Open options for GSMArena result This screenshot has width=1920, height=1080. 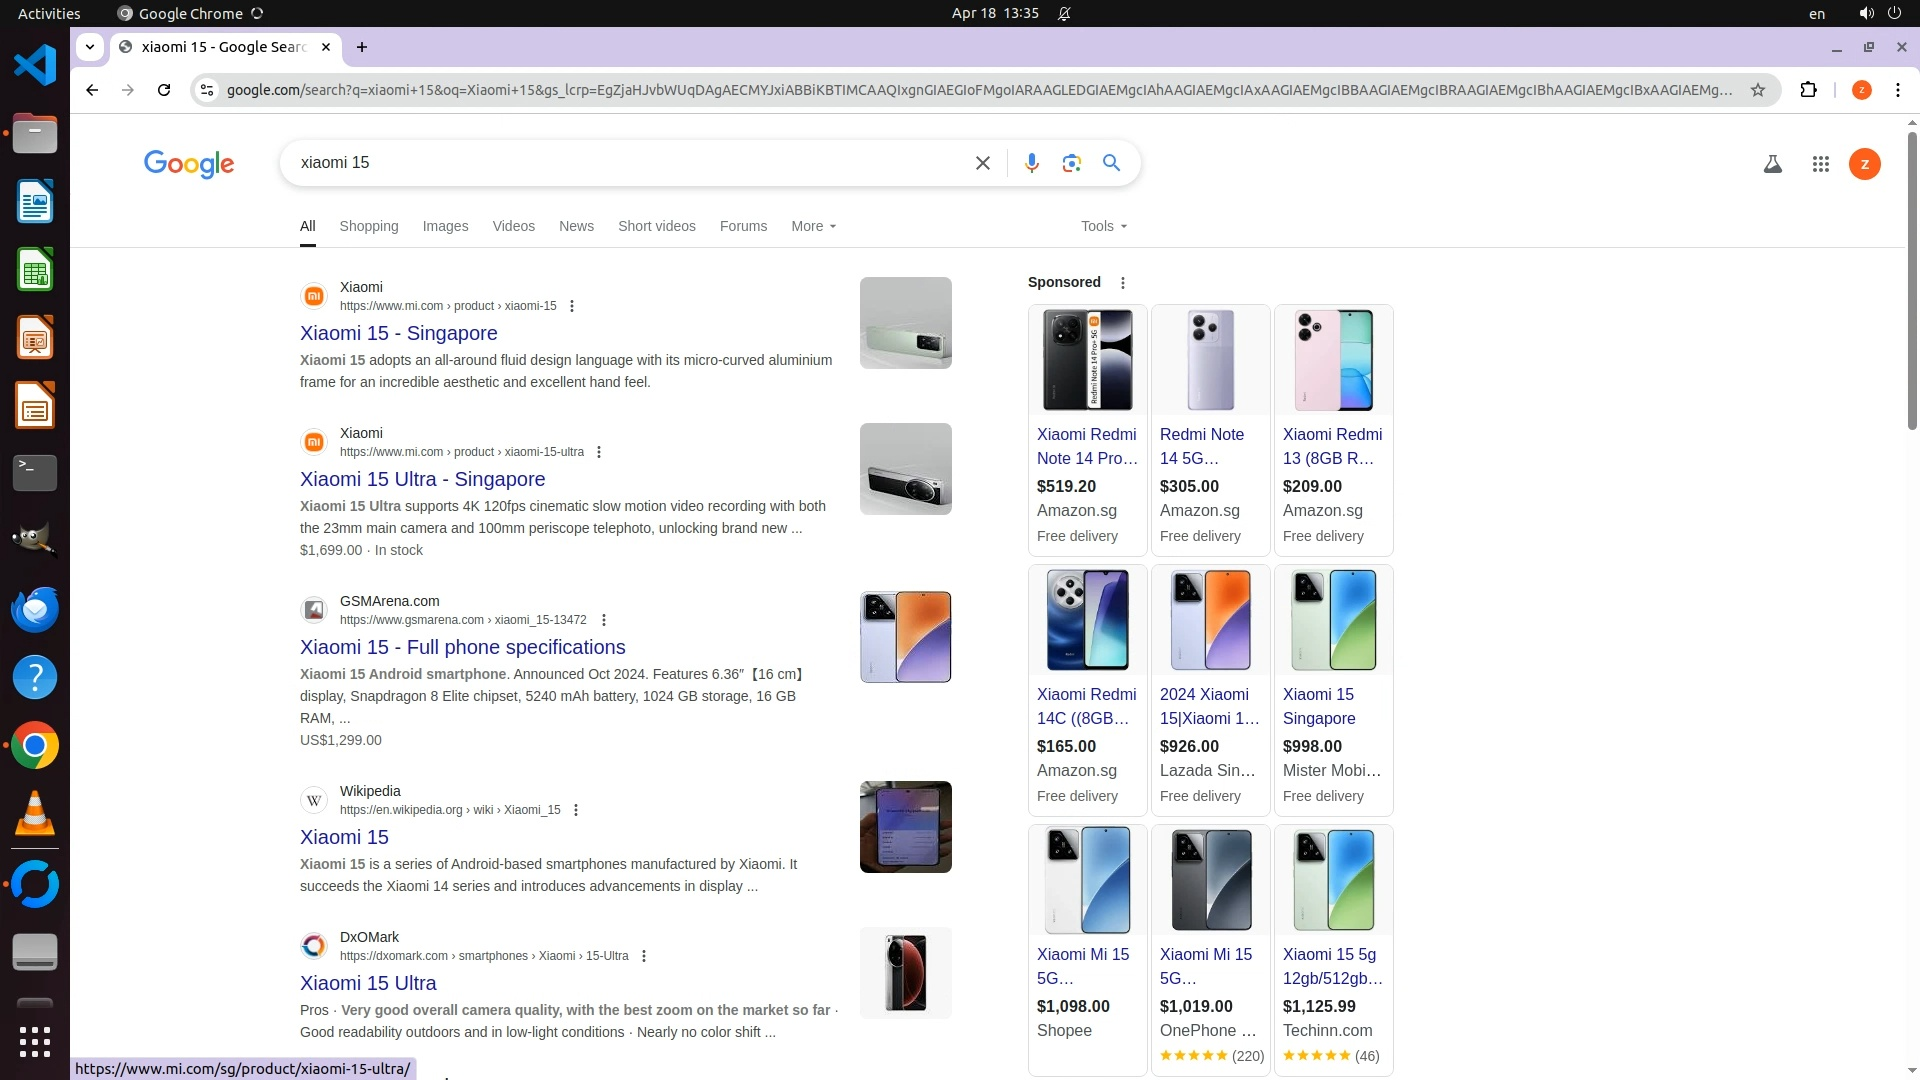tap(603, 620)
